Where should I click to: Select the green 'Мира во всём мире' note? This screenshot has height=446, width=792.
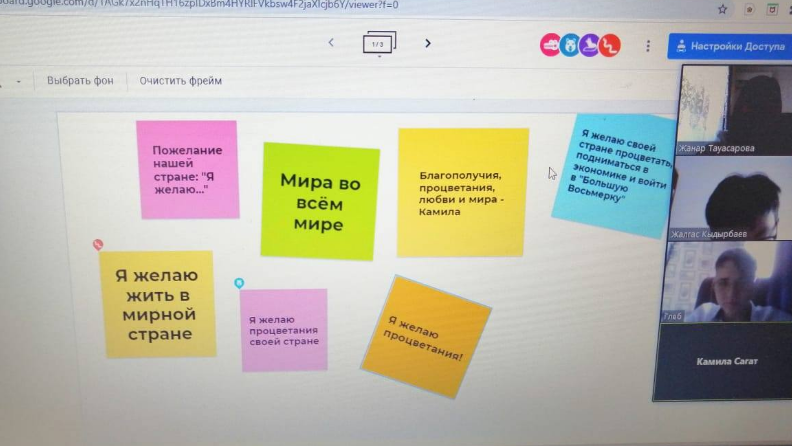click(320, 201)
